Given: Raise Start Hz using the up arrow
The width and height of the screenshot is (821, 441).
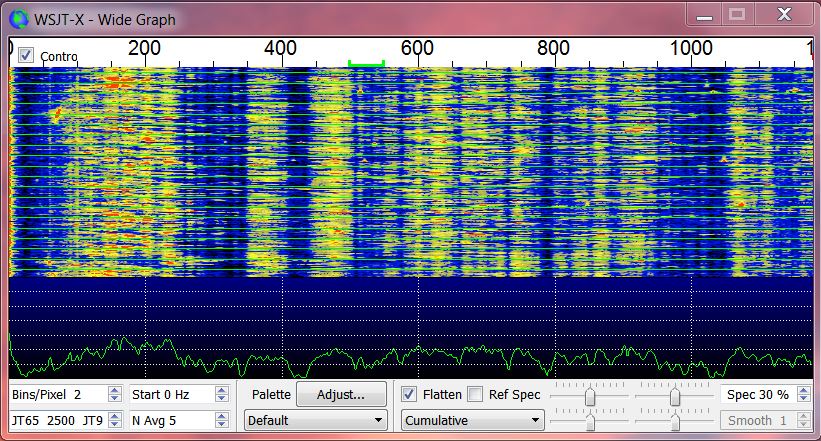Looking at the screenshot, I should (x=222, y=390).
